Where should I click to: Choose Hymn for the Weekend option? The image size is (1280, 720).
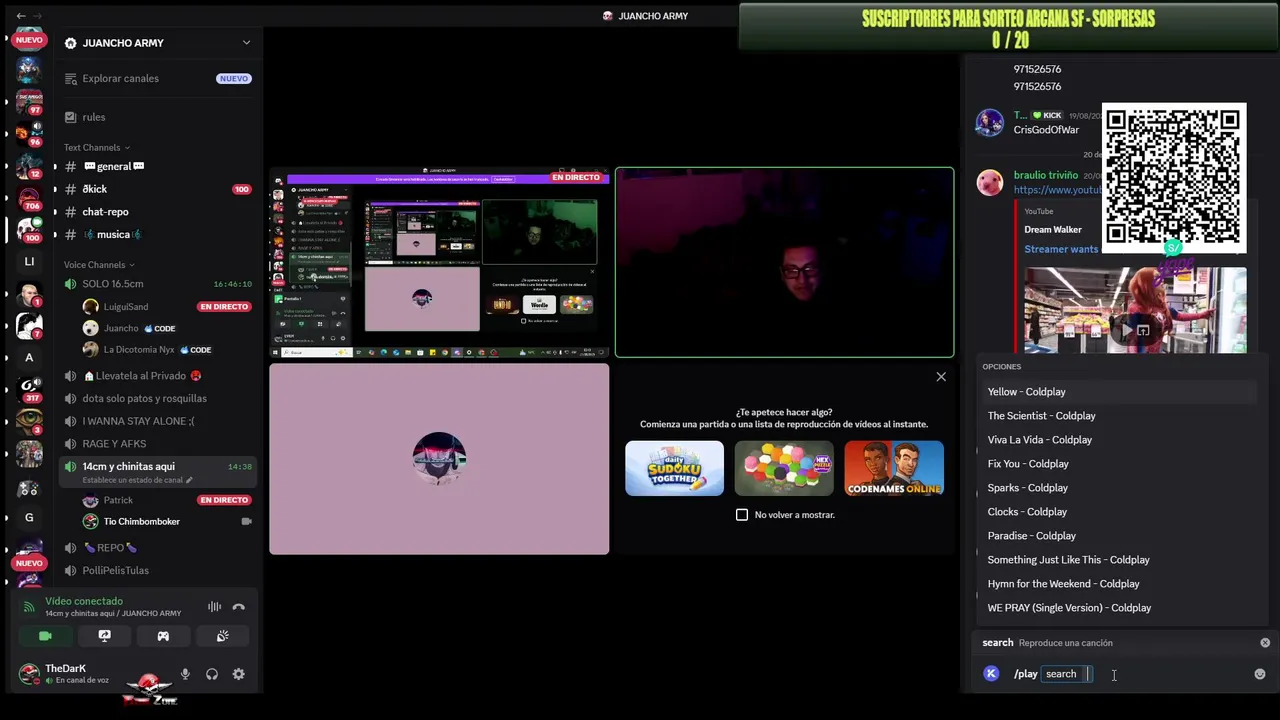click(x=1120, y=584)
